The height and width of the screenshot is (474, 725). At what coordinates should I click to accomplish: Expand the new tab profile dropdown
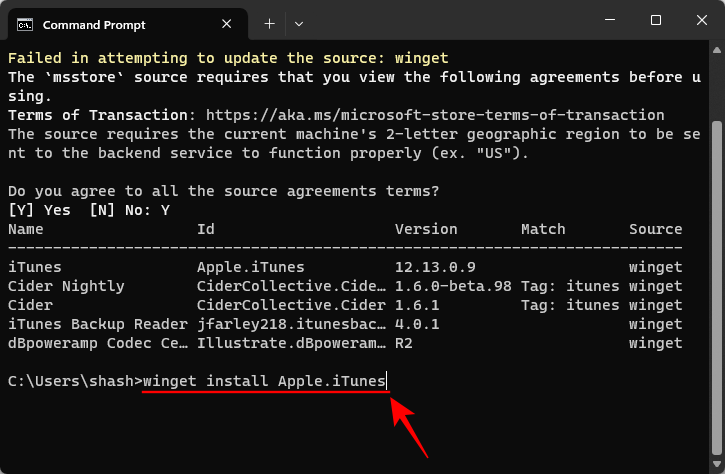[299, 23]
